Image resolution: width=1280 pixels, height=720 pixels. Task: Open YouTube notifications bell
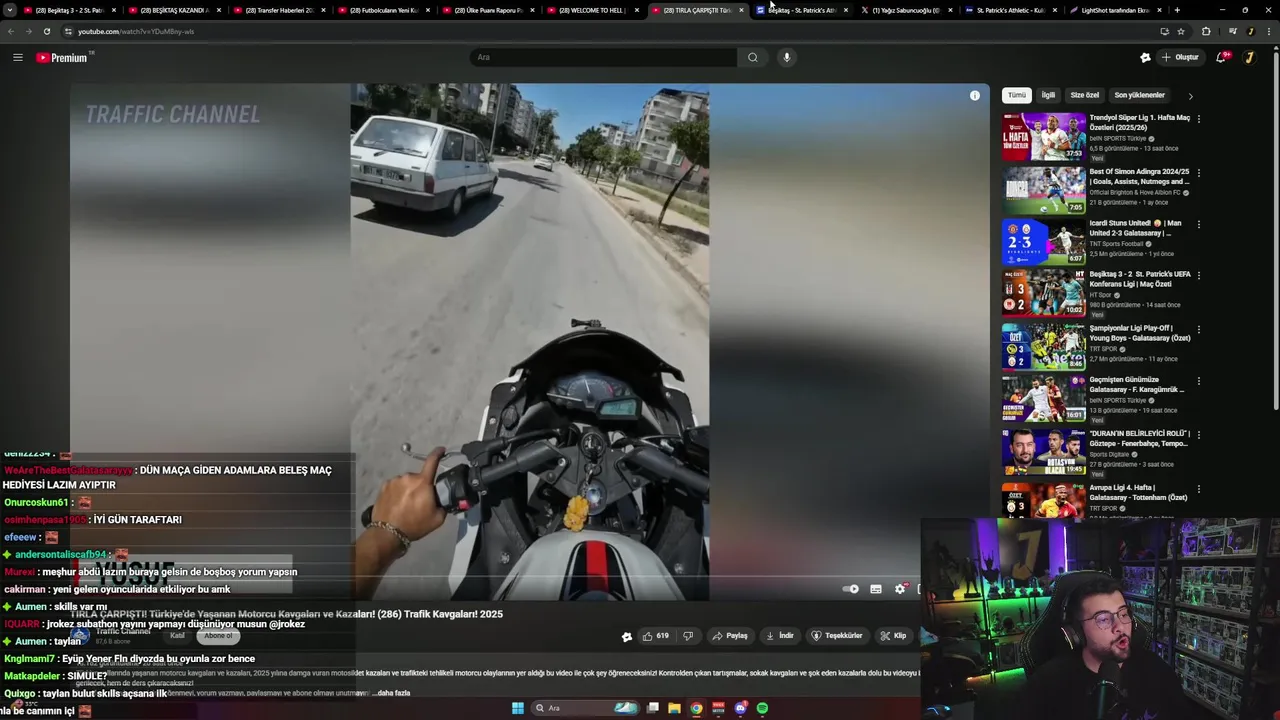pos(1221,57)
